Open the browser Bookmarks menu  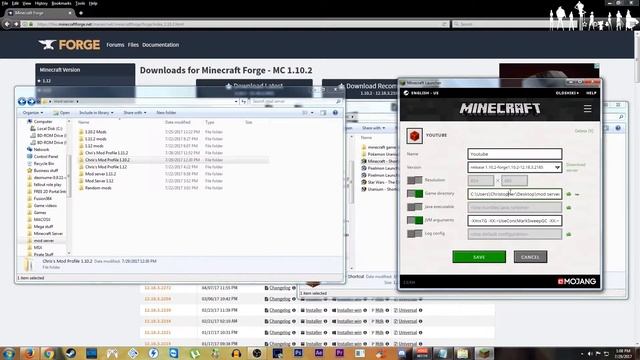(x=61, y=3)
